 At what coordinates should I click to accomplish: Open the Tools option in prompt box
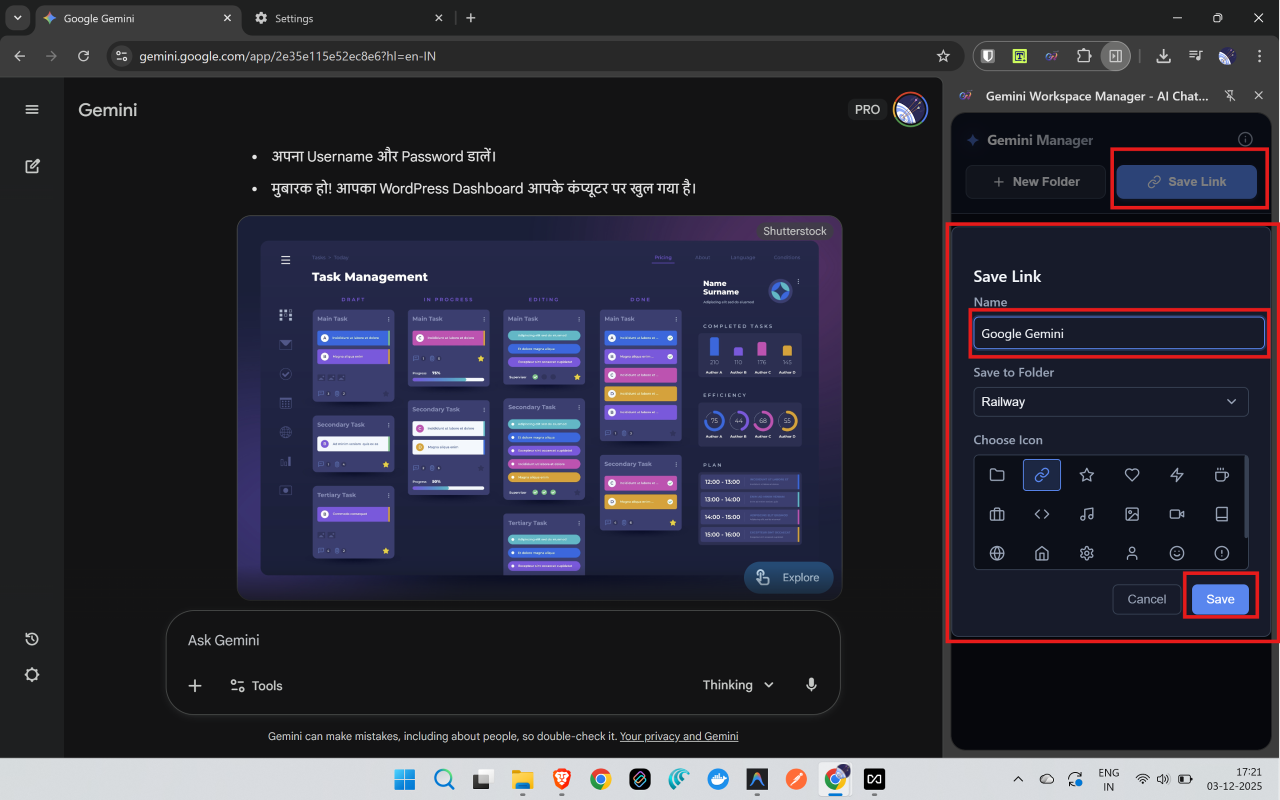coord(256,685)
